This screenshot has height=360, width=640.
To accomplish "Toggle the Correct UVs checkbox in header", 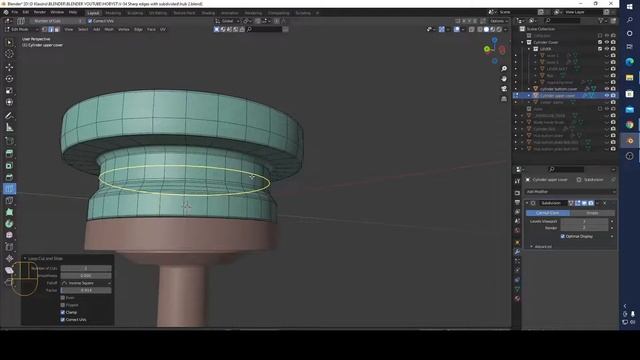I will pos(90,21).
